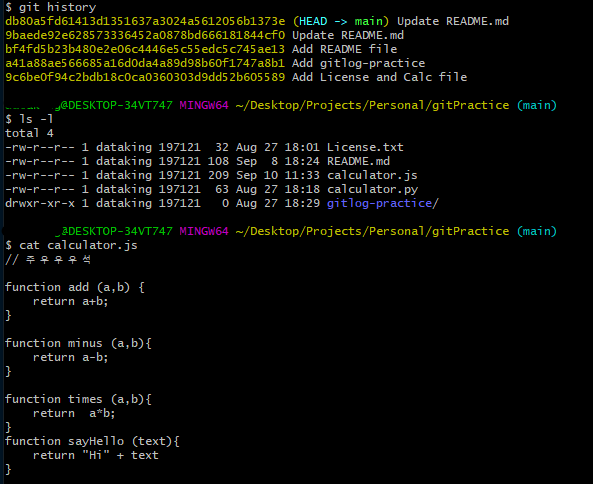
Task: Click 'function sayHello (text){' line
Action: click(92, 441)
